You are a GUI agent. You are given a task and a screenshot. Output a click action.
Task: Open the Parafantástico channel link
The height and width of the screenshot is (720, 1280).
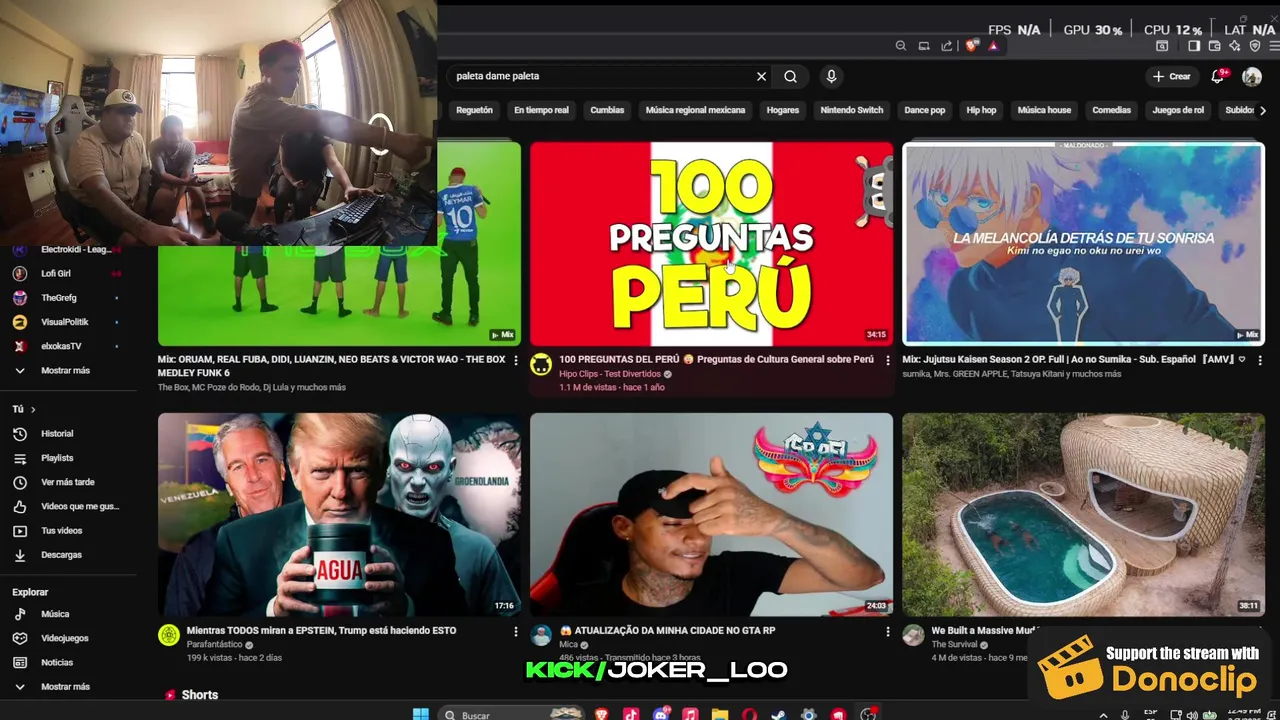pos(214,645)
